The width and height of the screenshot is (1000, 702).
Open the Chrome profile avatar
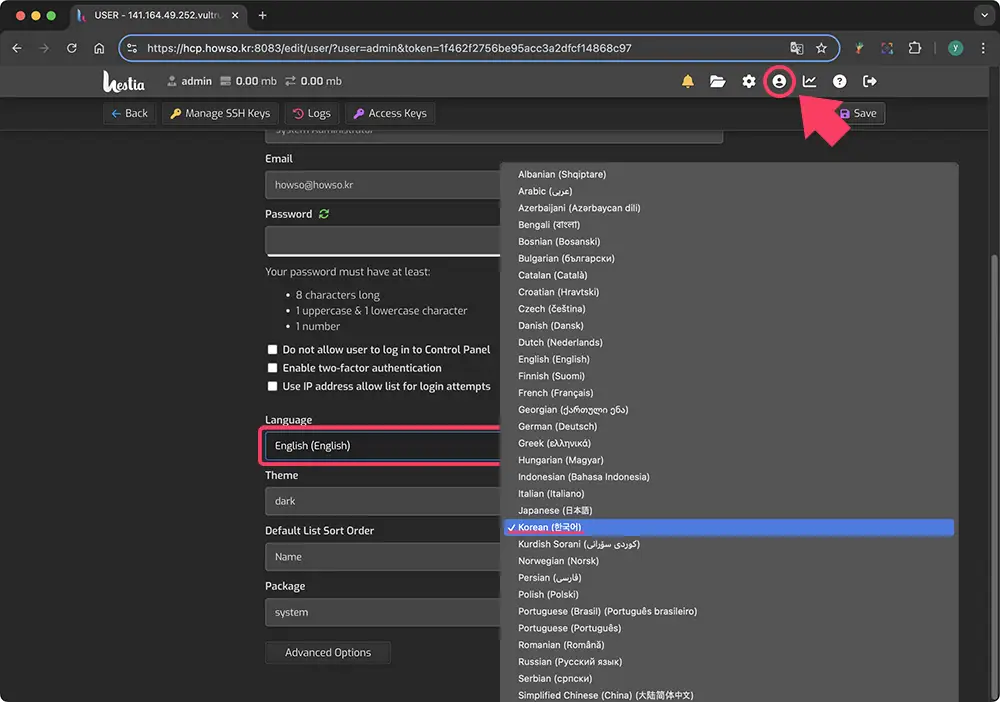point(955,48)
